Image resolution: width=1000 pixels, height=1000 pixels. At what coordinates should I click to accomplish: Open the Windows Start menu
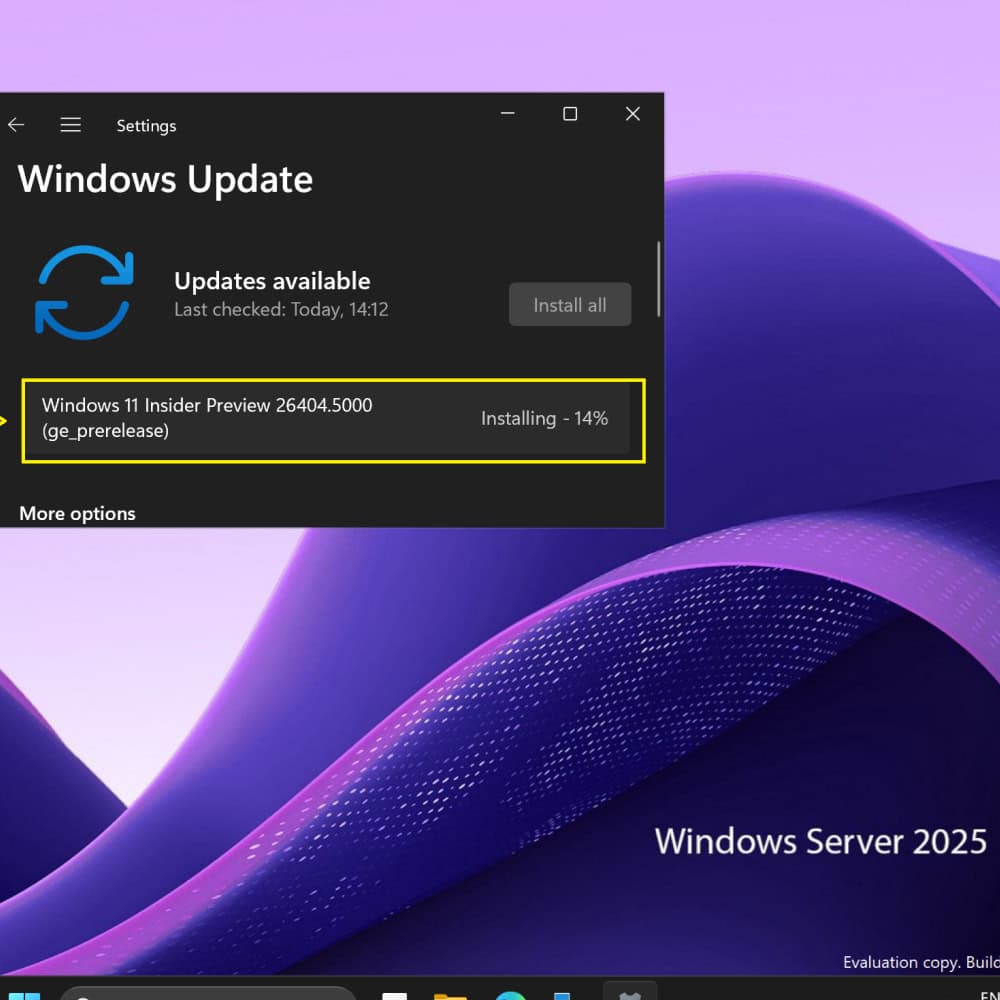(x=24, y=996)
